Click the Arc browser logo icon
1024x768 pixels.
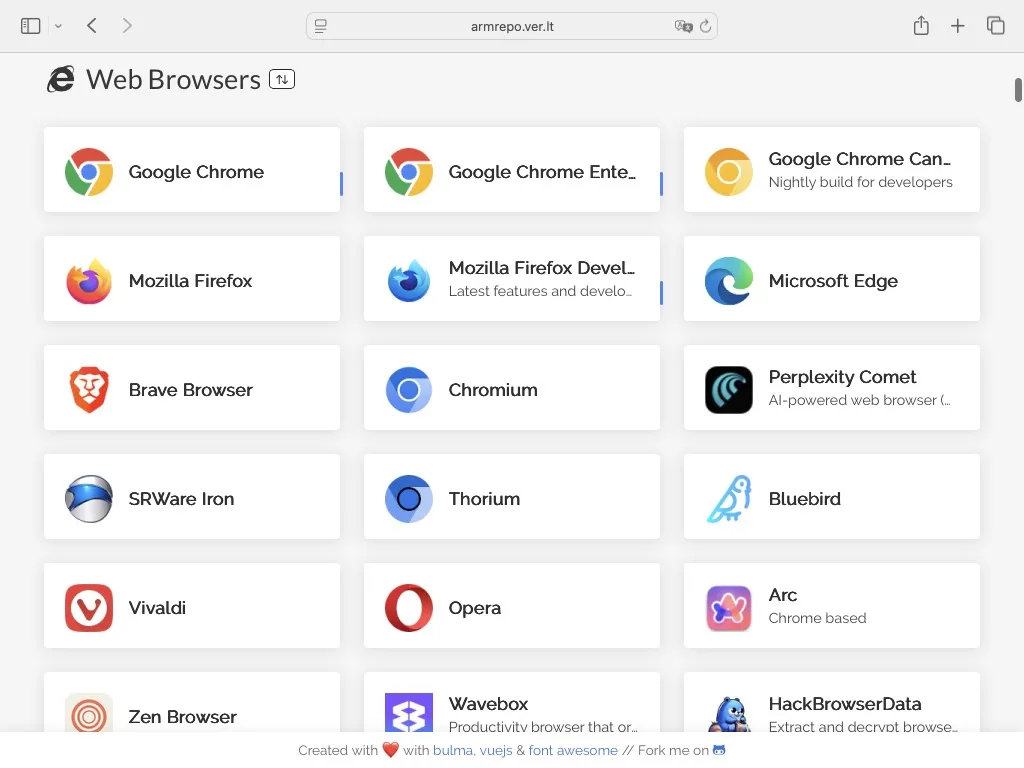(x=729, y=608)
